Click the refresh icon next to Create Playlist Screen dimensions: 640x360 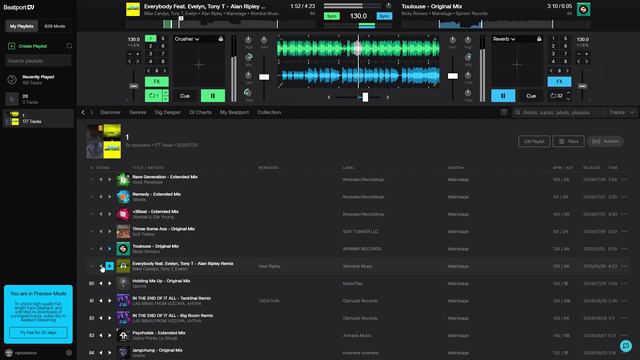click(x=69, y=46)
